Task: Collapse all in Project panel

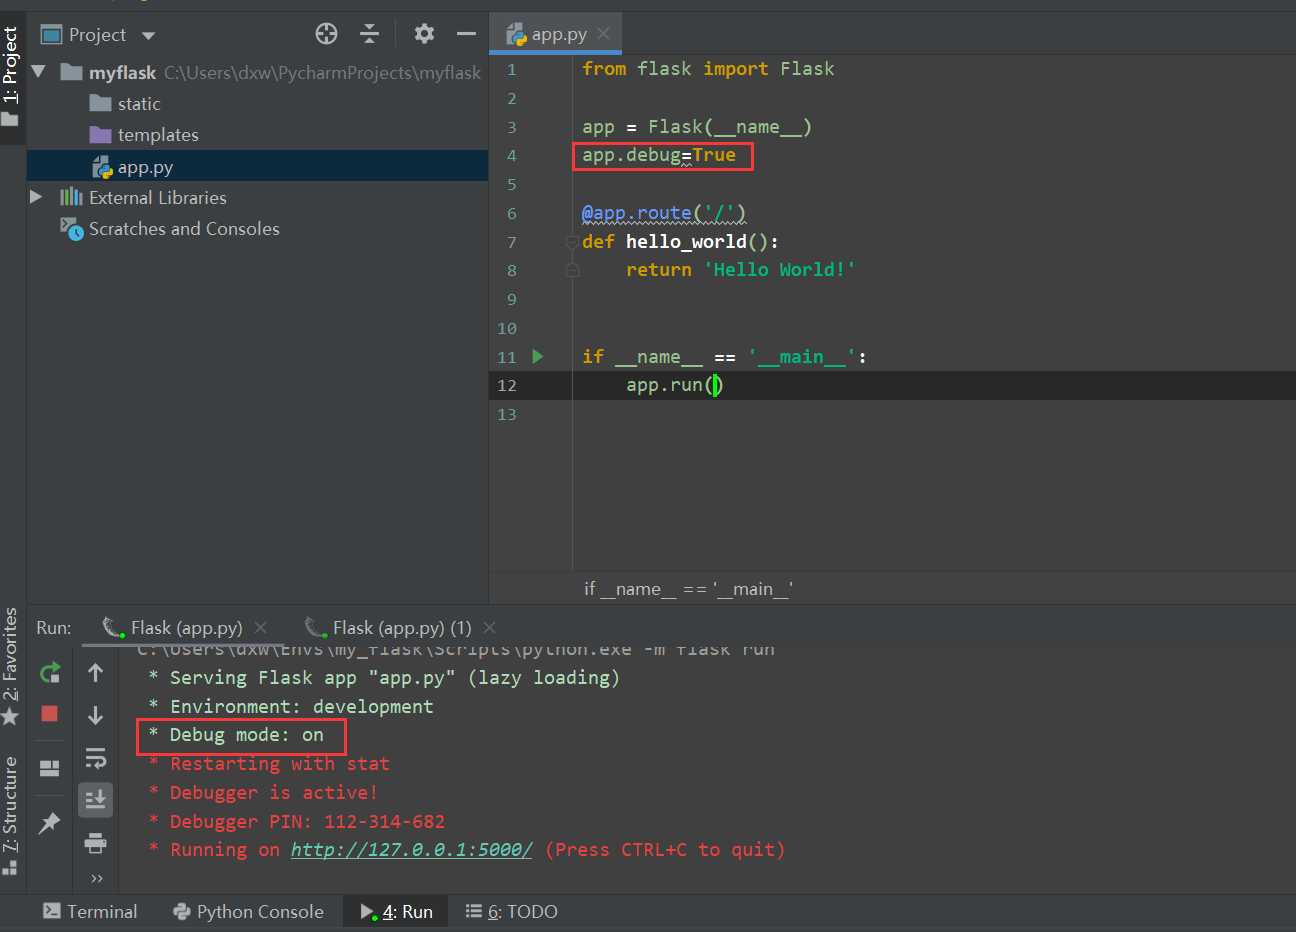Action: coord(369,34)
